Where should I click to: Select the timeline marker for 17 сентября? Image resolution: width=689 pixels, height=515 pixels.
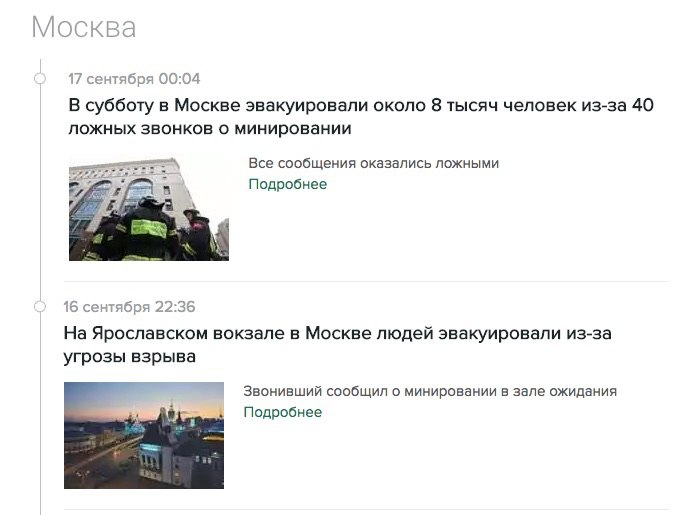click(x=40, y=78)
